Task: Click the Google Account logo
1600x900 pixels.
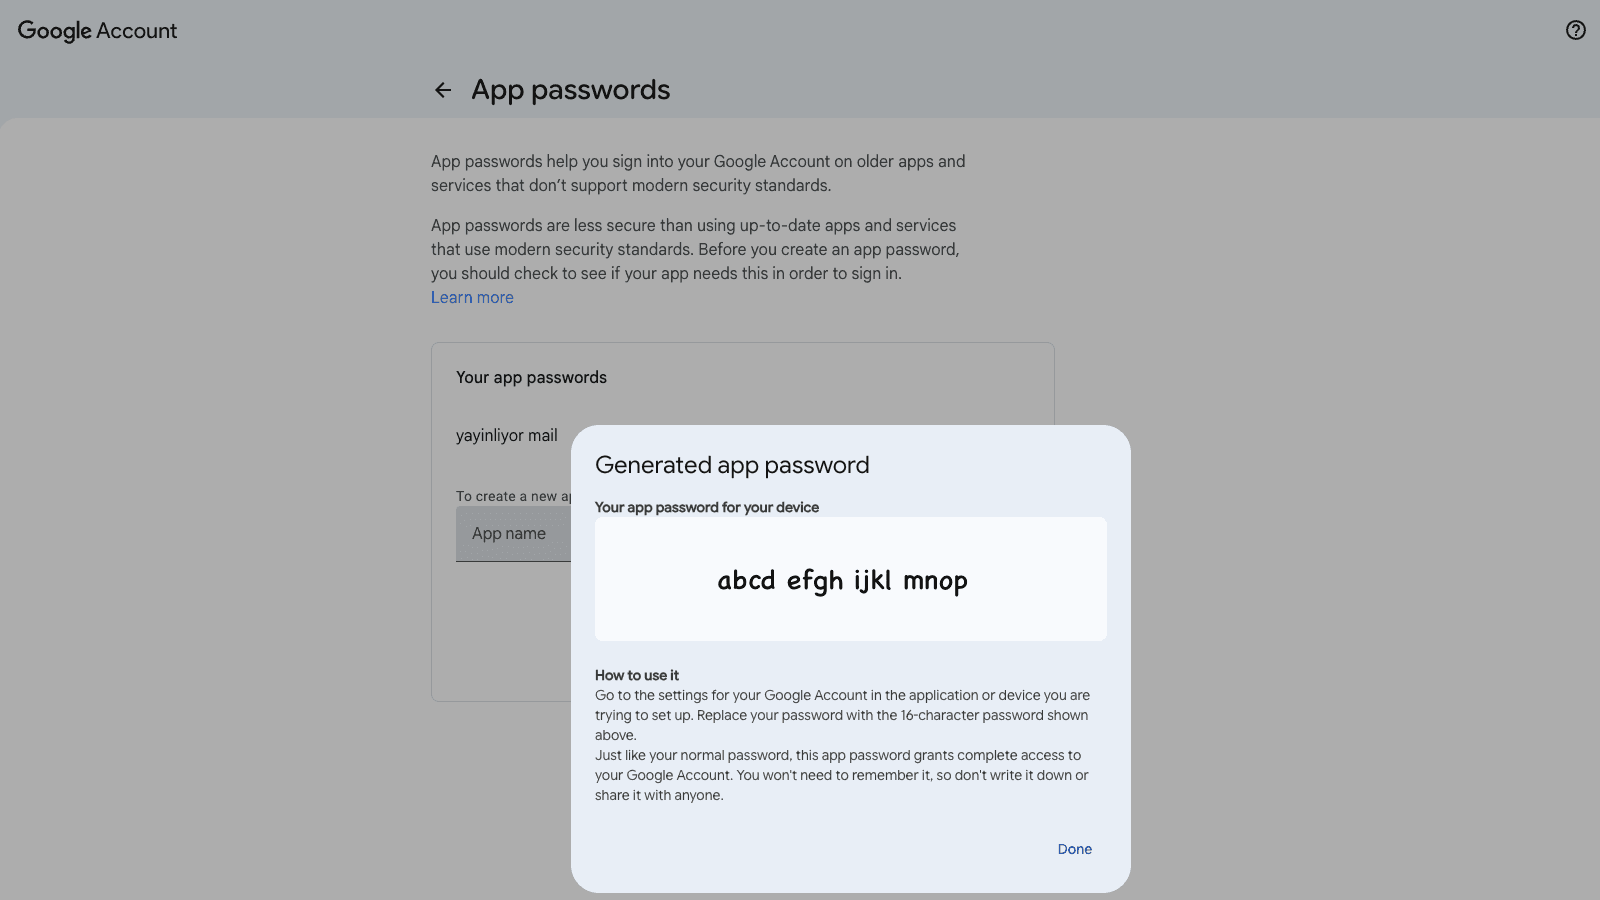Action: [x=97, y=31]
